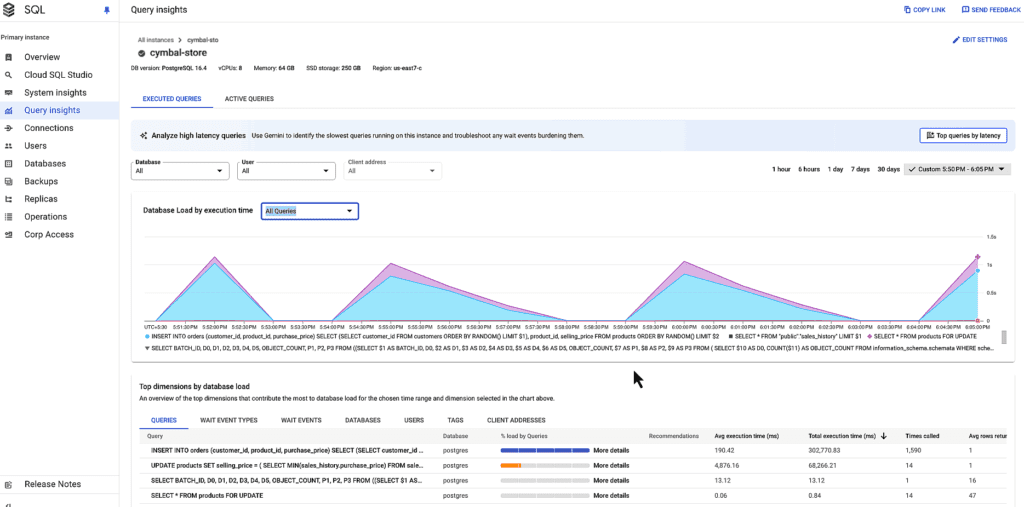Viewport: 1024px width, 507px height.
Task: Click the SQL product logo icon
Action: 8,10
